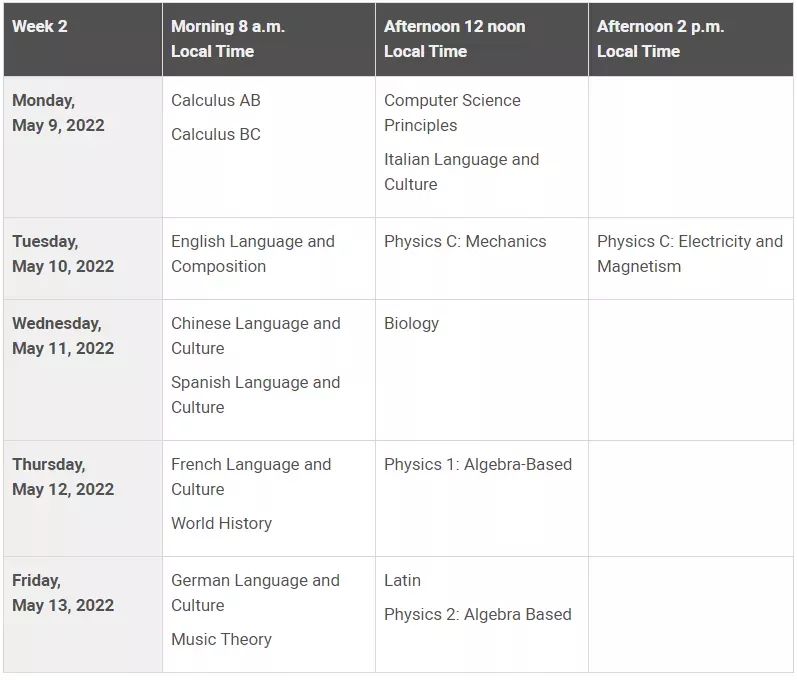
Task: Select the World History exam entry
Action: tap(221, 523)
